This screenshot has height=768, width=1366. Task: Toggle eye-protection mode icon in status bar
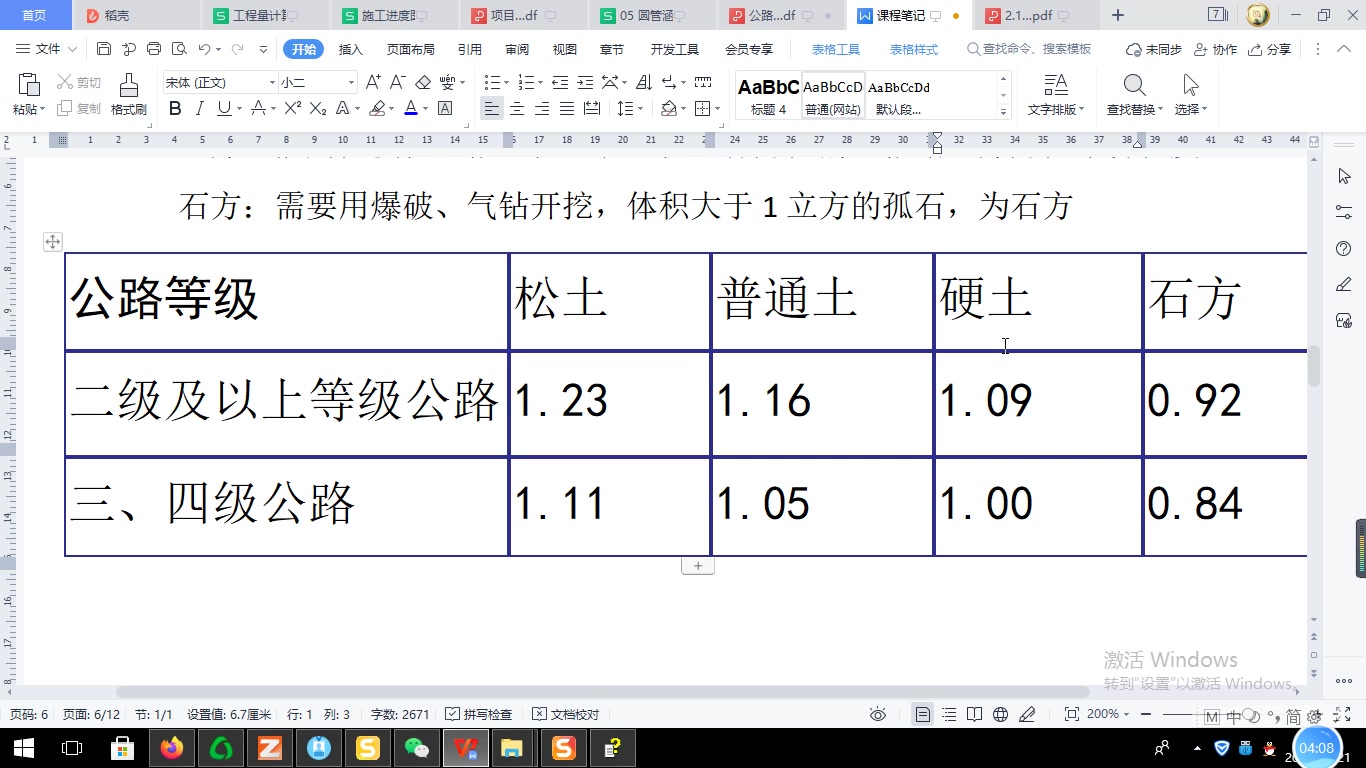coord(878,714)
